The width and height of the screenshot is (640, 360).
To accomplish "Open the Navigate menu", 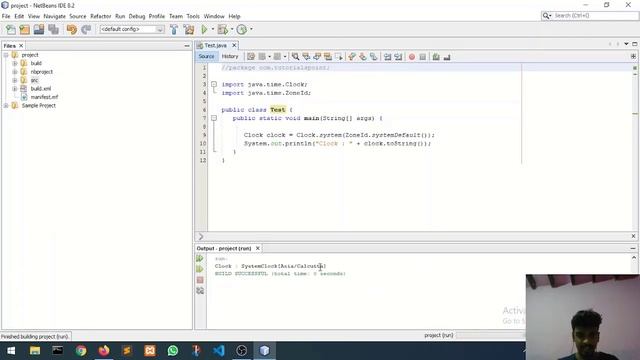I will pyautogui.click(x=55, y=16).
